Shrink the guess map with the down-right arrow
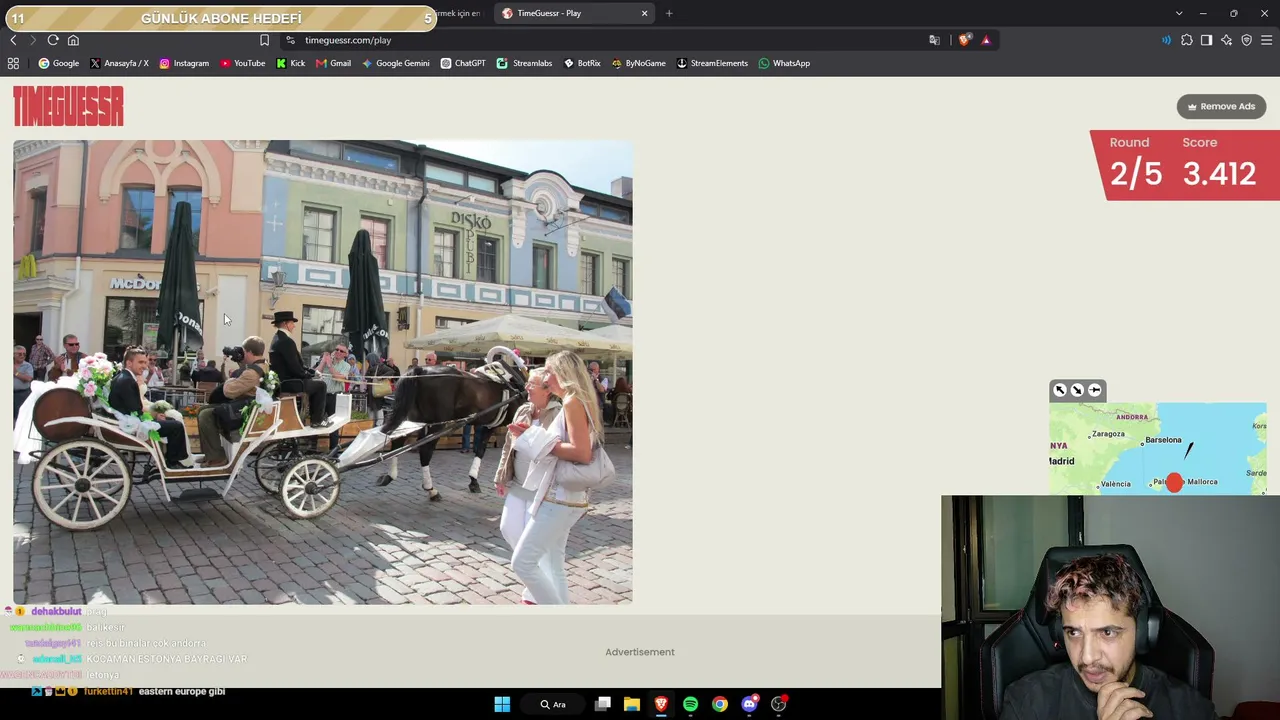The width and height of the screenshot is (1280, 720). pyautogui.click(x=1077, y=390)
